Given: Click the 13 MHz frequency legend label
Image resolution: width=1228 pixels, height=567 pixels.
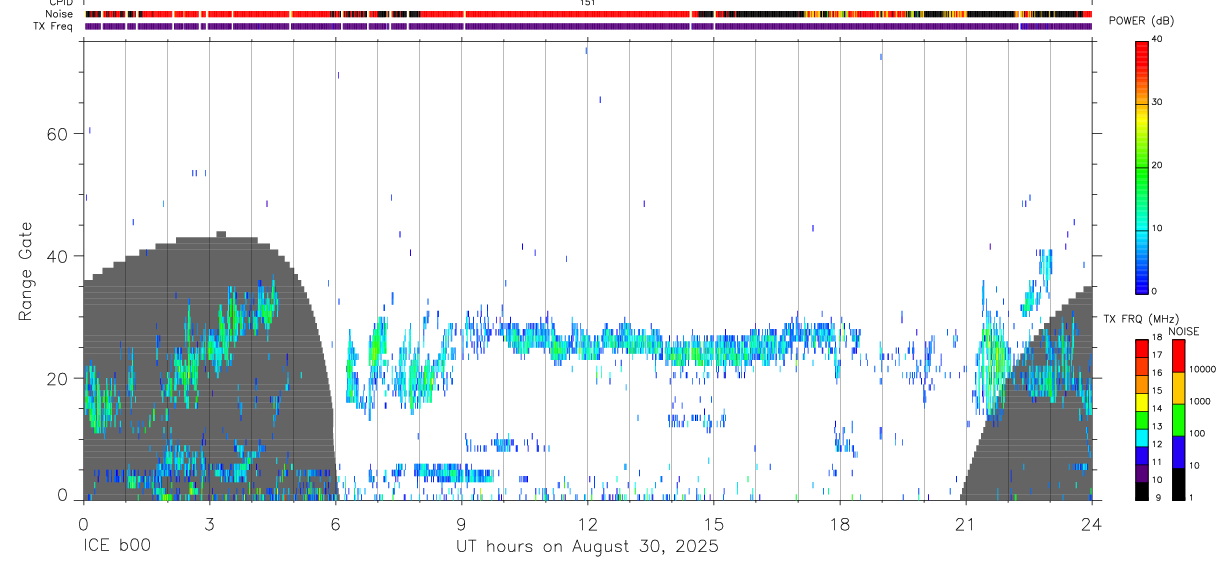Looking at the screenshot, I should 1157,428.
